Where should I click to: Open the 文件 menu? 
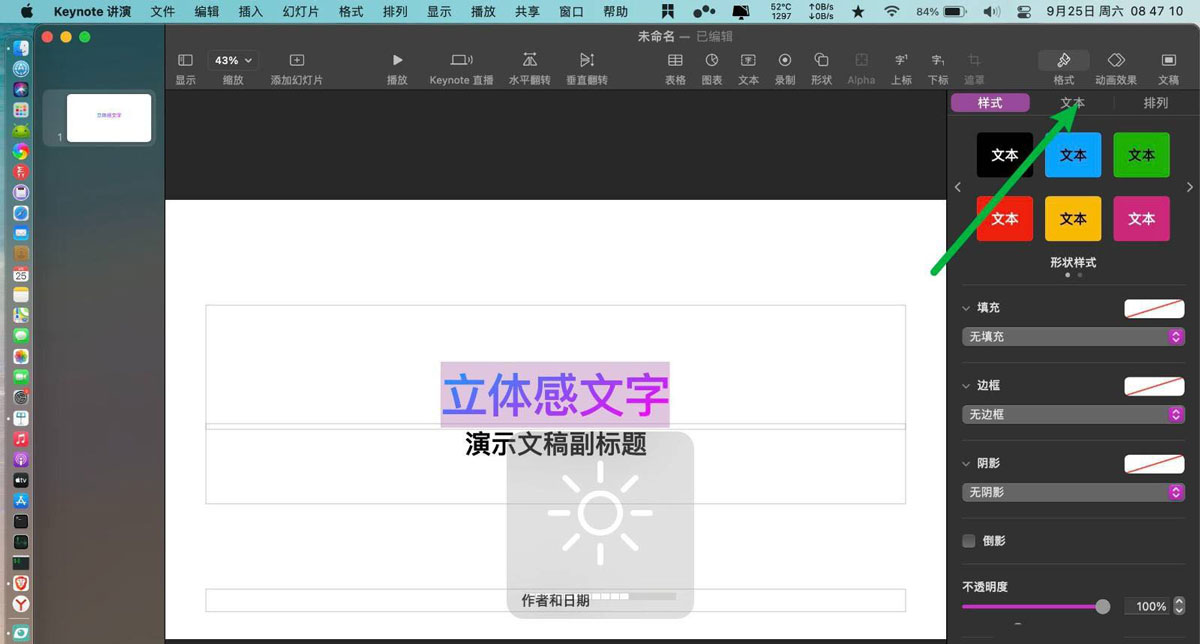pyautogui.click(x=162, y=12)
